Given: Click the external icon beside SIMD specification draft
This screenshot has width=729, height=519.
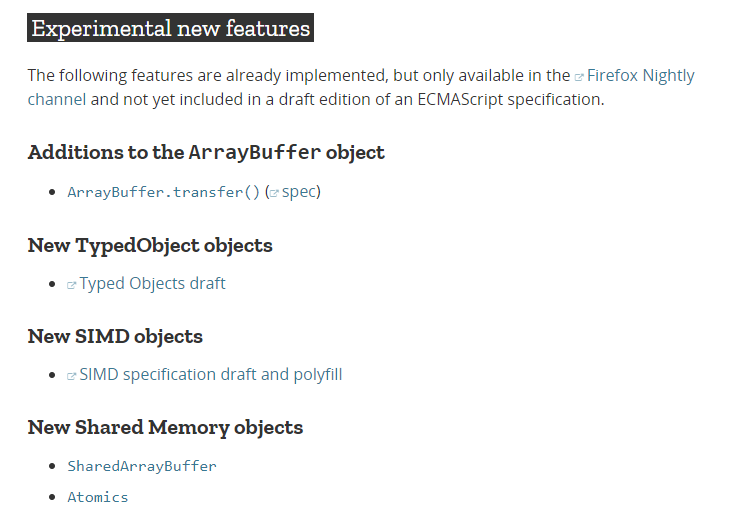Looking at the screenshot, I should coord(72,376).
